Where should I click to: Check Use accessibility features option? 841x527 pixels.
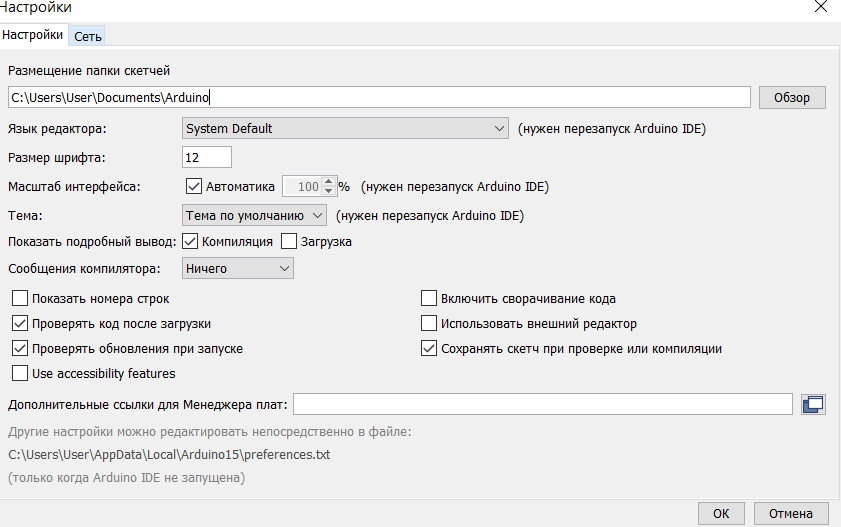tap(20, 373)
